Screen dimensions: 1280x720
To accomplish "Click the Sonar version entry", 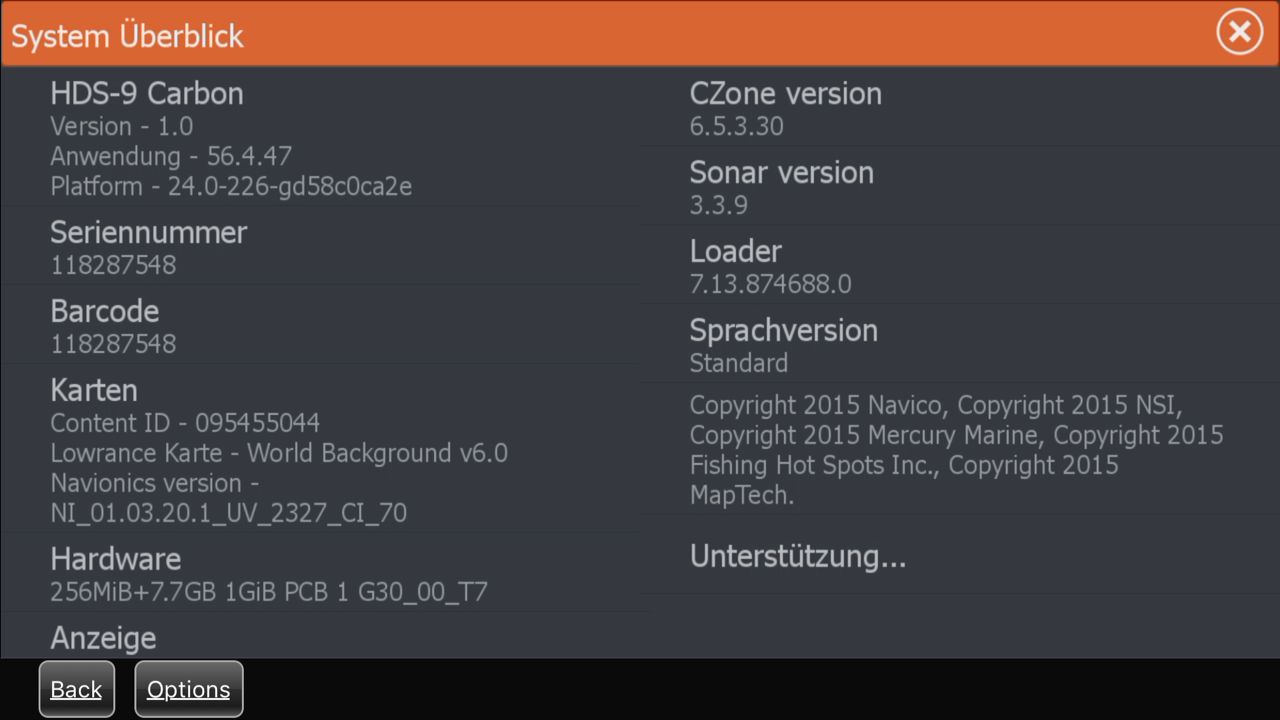I will 781,187.
